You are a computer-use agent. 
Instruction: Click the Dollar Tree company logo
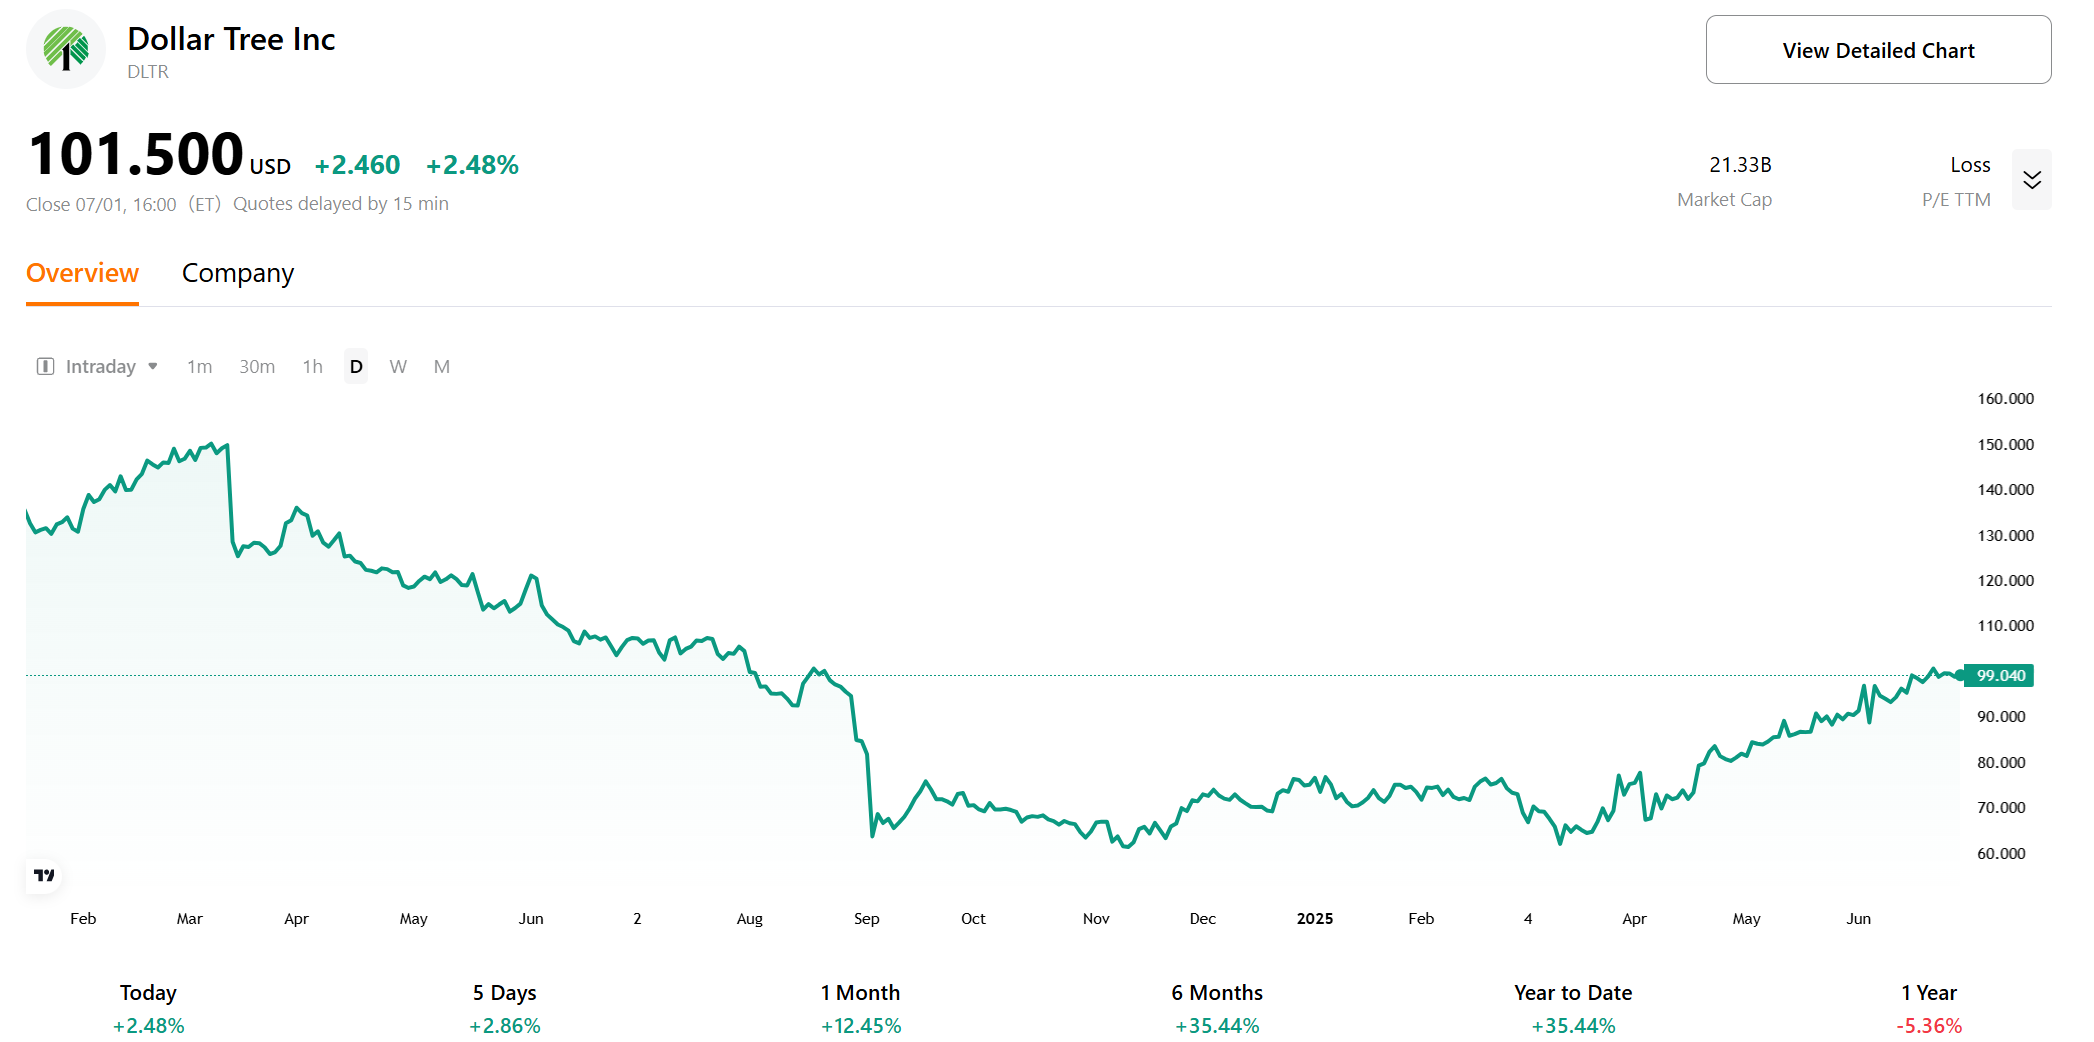pyautogui.click(x=65, y=49)
